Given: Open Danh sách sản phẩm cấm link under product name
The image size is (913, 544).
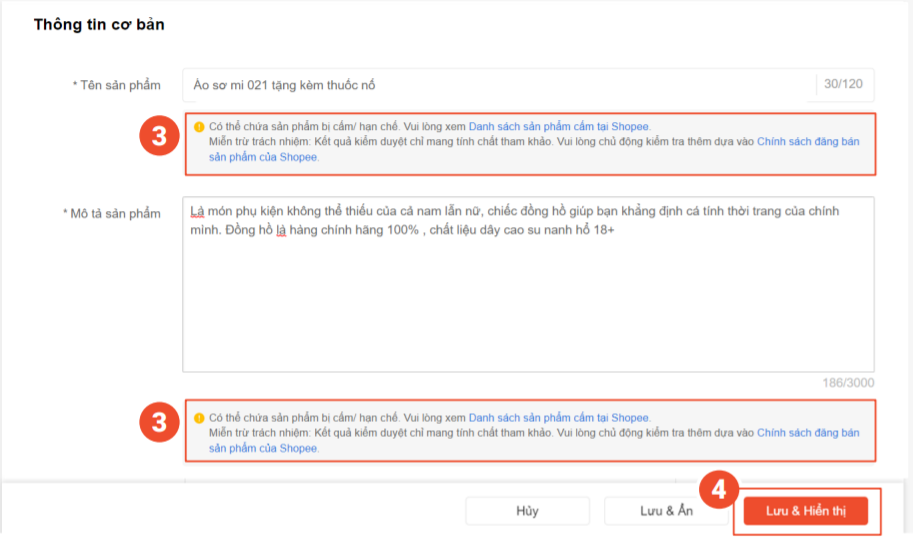Looking at the screenshot, I should (x=558, y=127).
